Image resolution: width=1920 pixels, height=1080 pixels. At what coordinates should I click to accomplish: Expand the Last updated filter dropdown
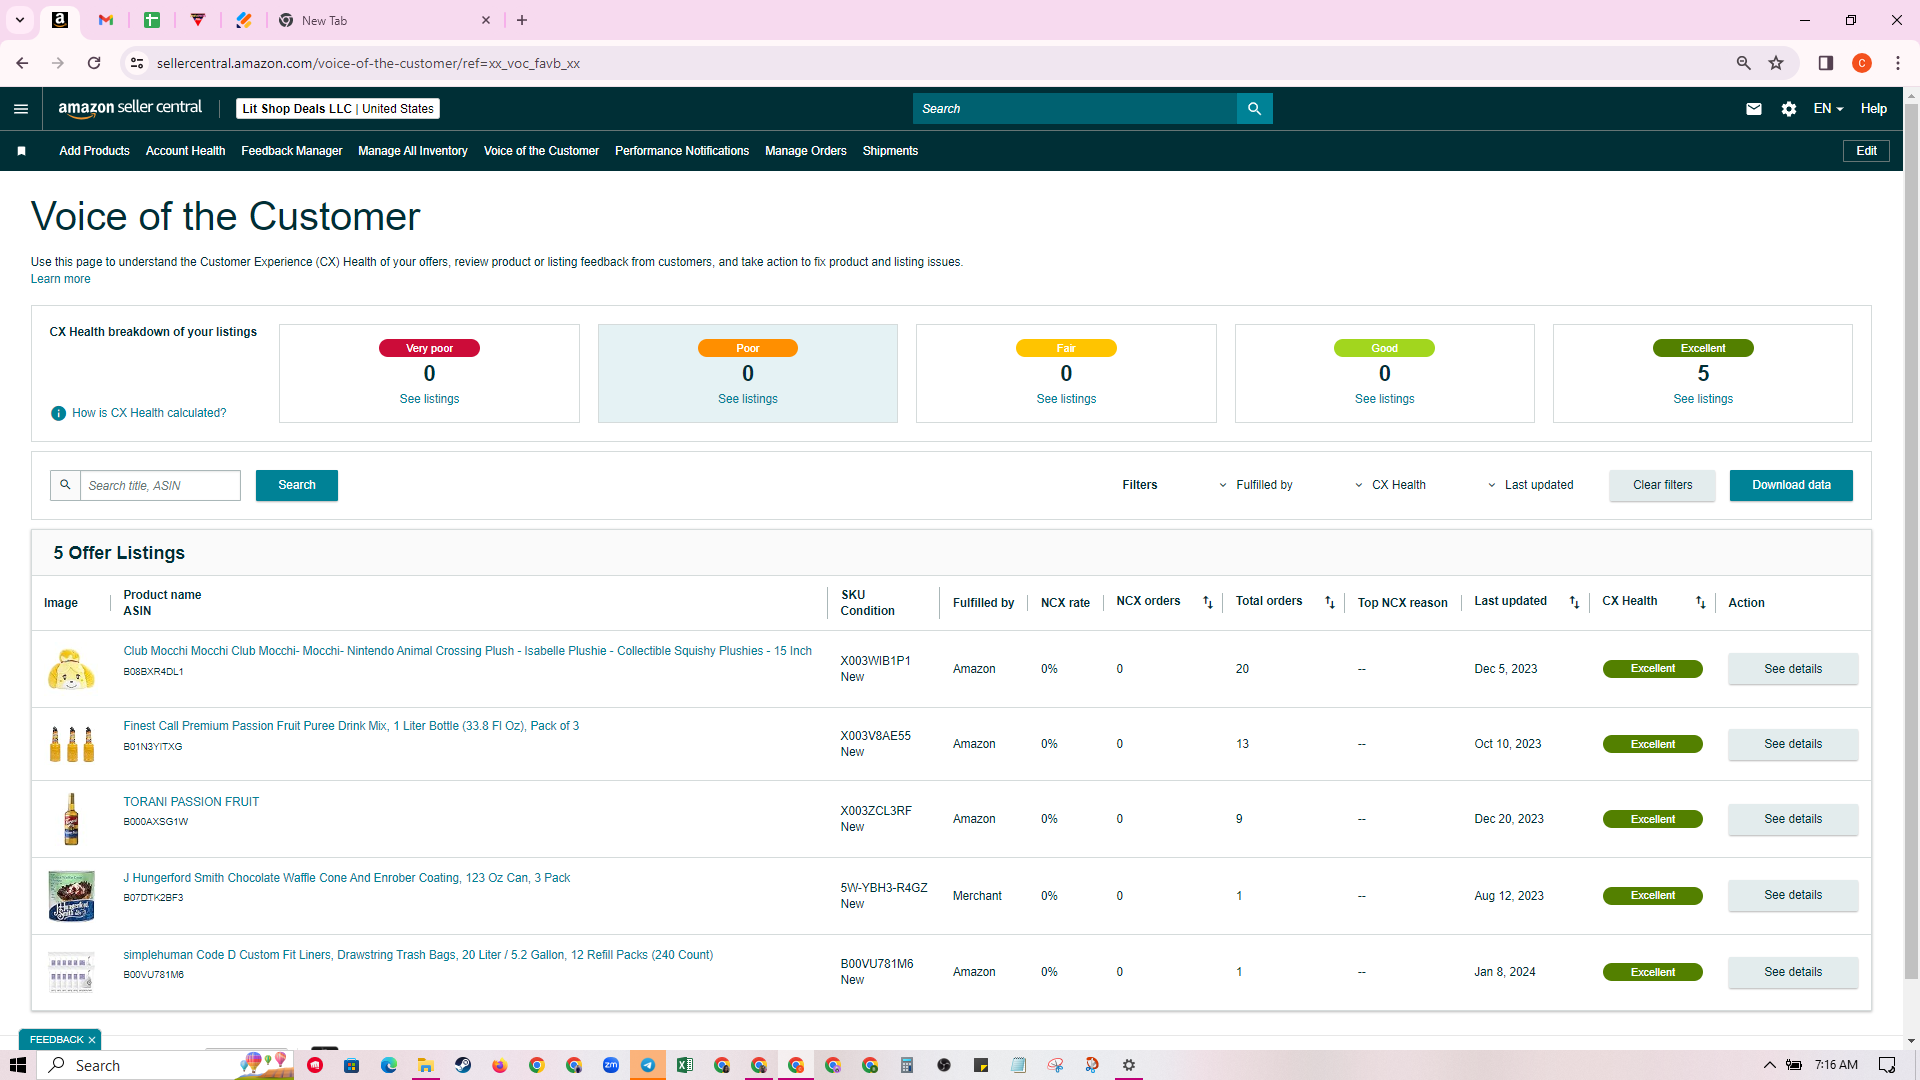(1530, 485)
